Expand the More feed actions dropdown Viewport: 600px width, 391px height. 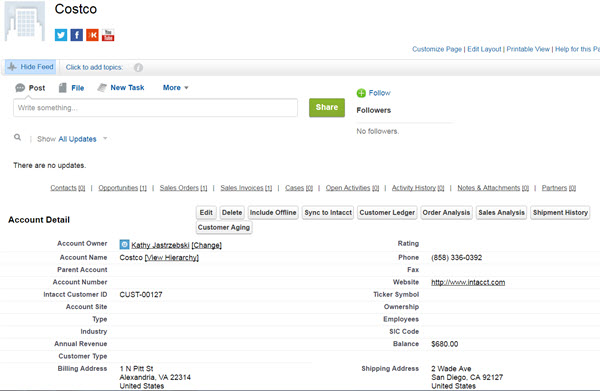176,88
